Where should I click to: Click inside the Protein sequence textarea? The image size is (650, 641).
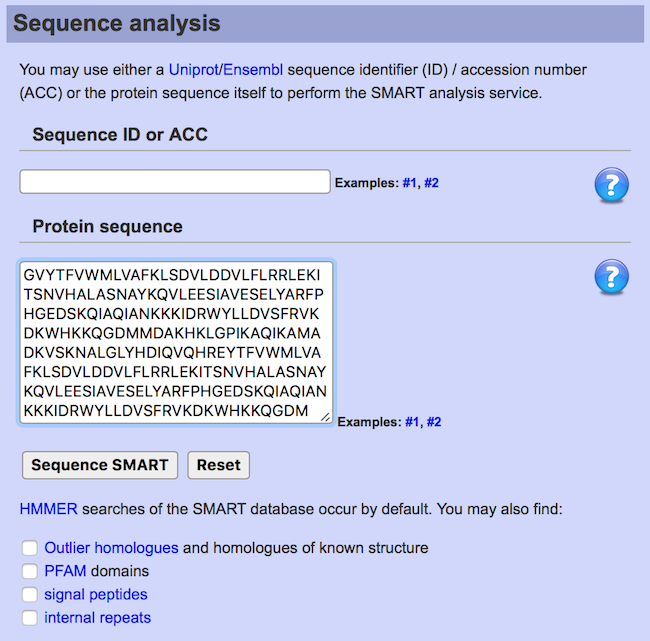tap(175, 342)
